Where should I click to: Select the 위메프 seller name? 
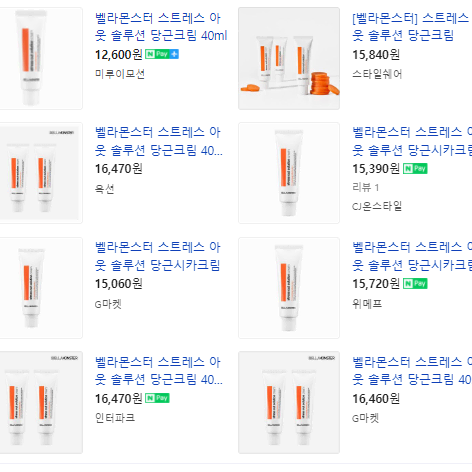367,303
